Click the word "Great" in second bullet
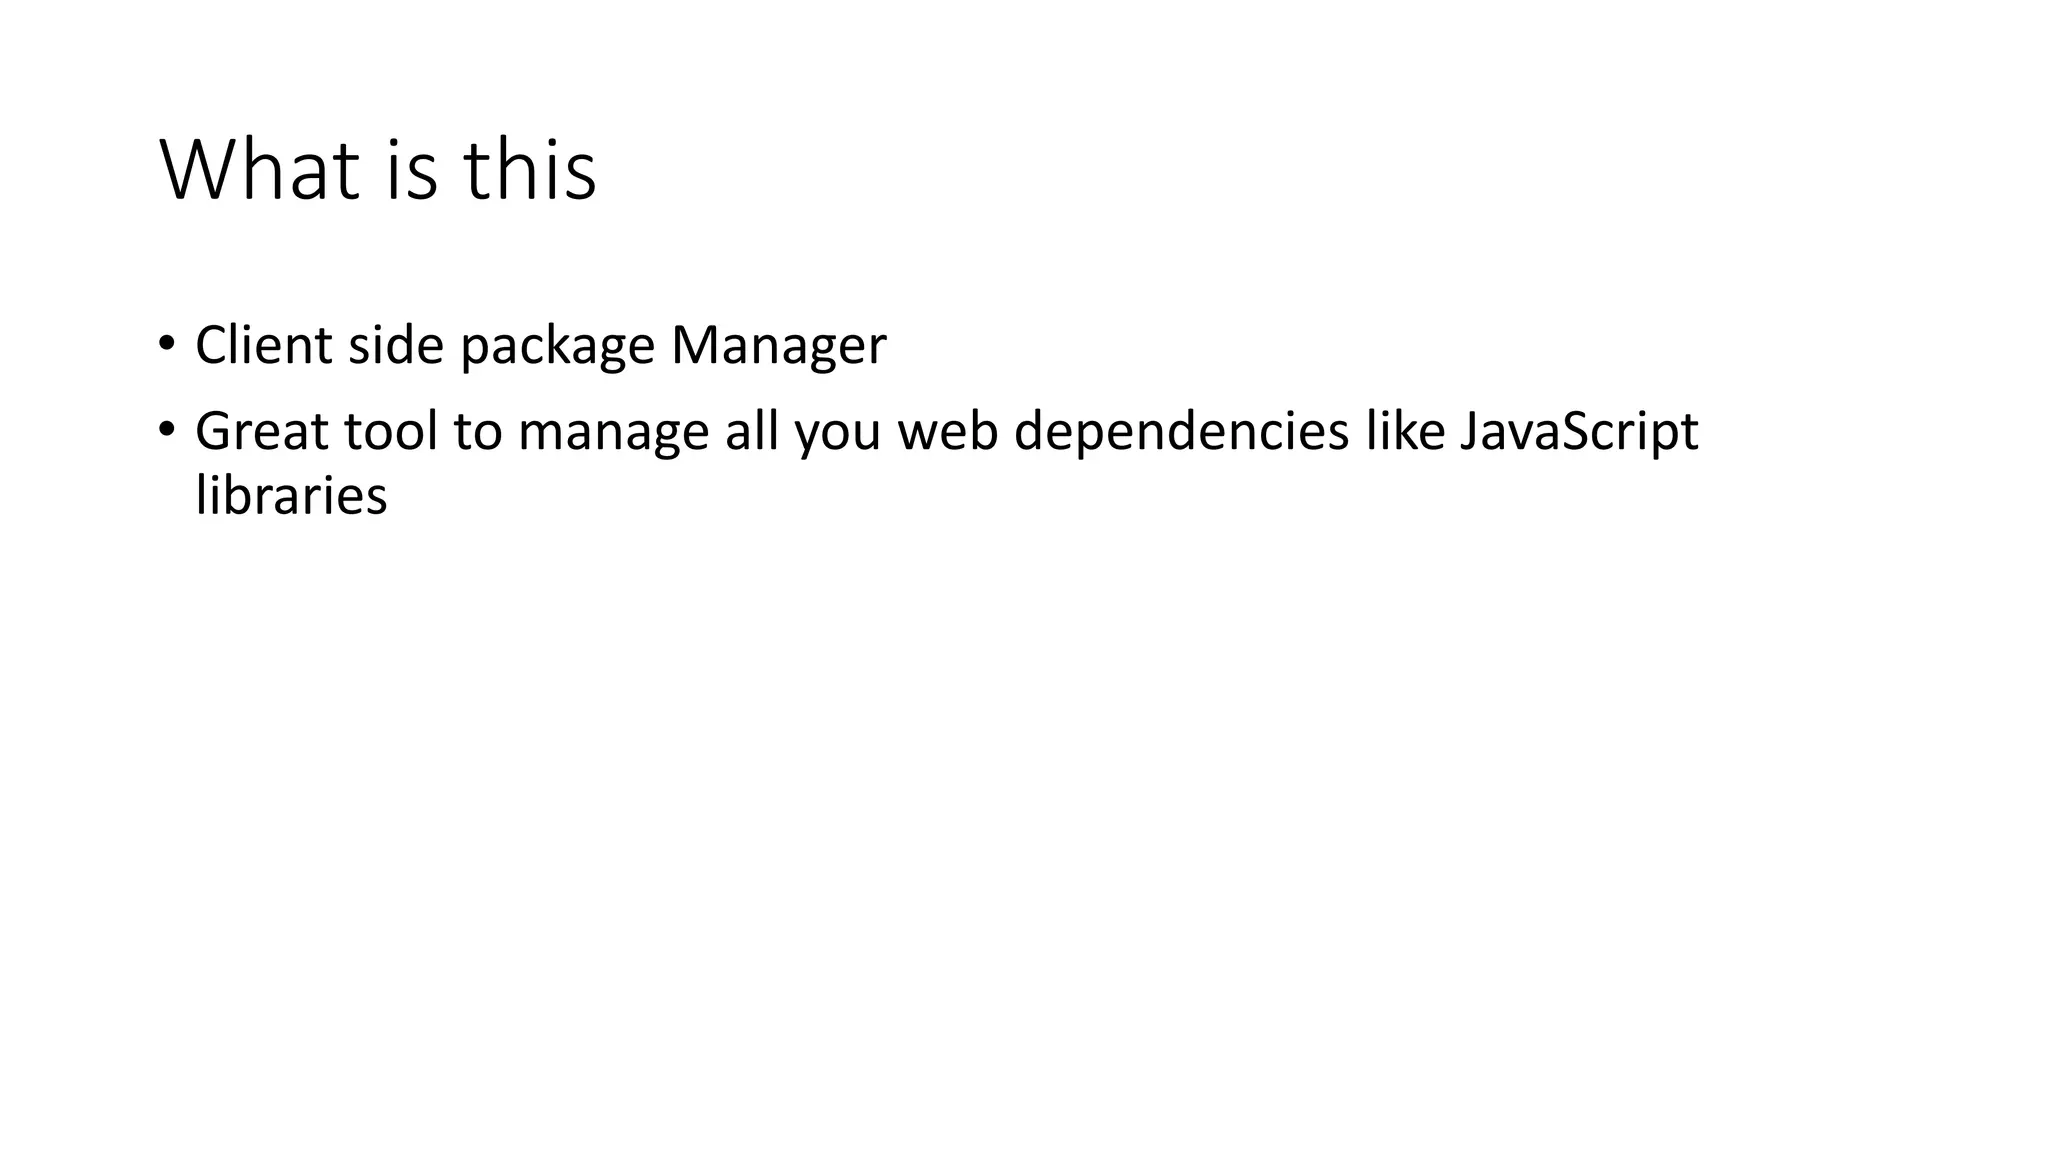The image size is (2048, 1152). [x=262, y=431]
